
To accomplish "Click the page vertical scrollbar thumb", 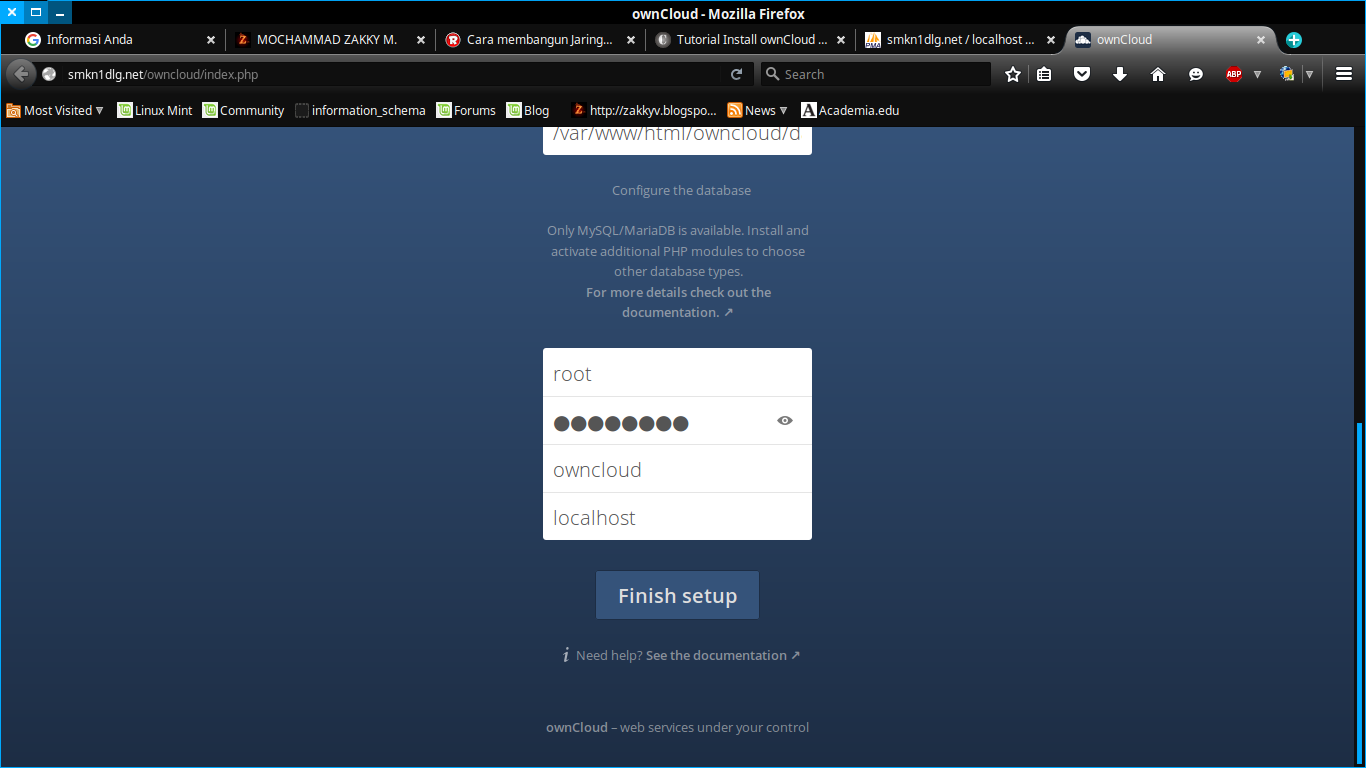I will click(x=1359, y=593).
